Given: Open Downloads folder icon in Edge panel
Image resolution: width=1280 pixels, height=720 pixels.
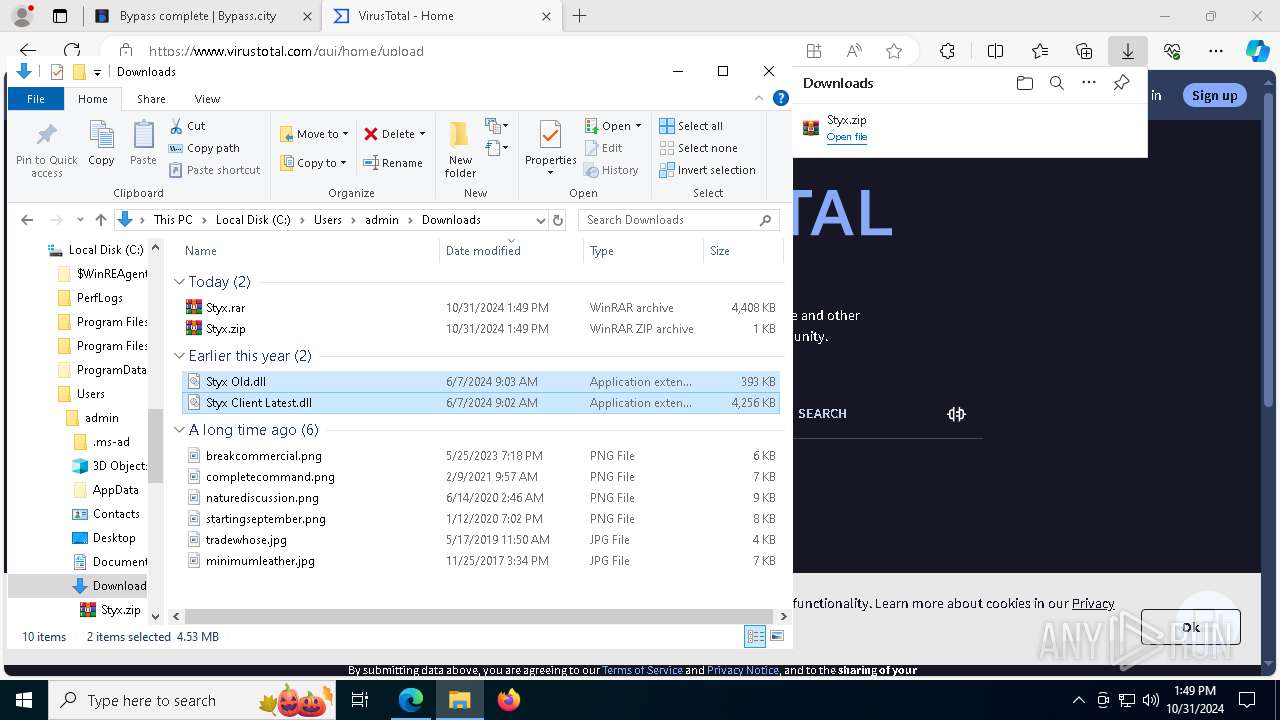Looking at the screenshot, I should (1024, 83).
